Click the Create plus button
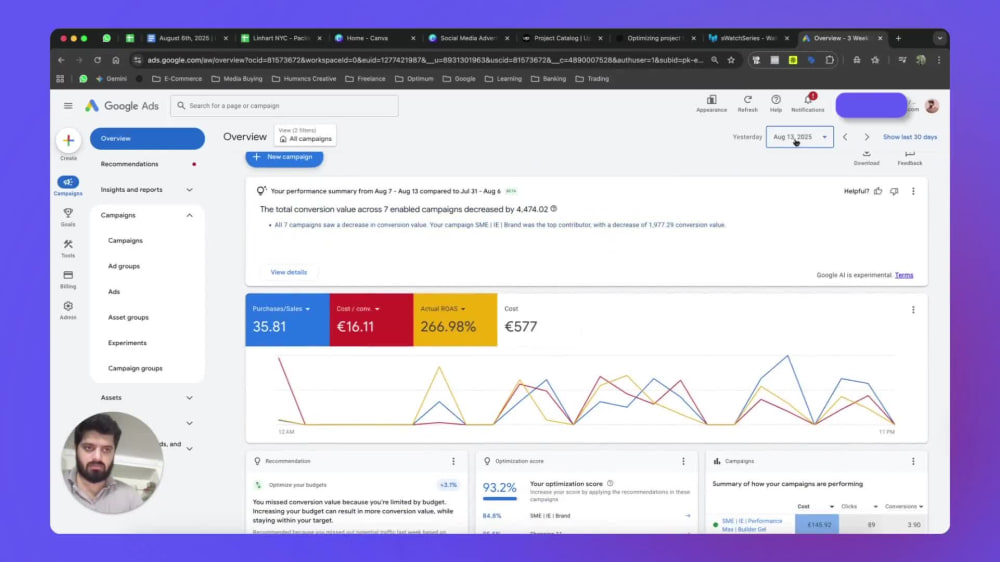 pos(68,140)
